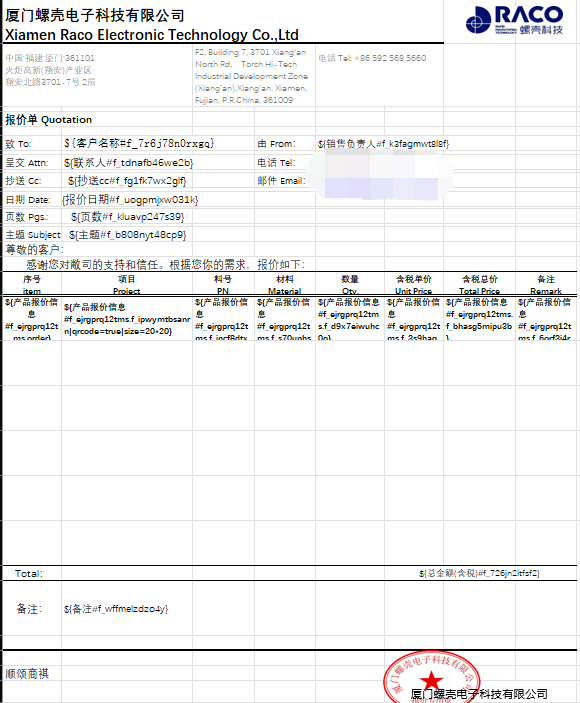The height and width of the screenshot is (703, 580).
Task: Click the RACO logo image
Action: tap(514, 19)
